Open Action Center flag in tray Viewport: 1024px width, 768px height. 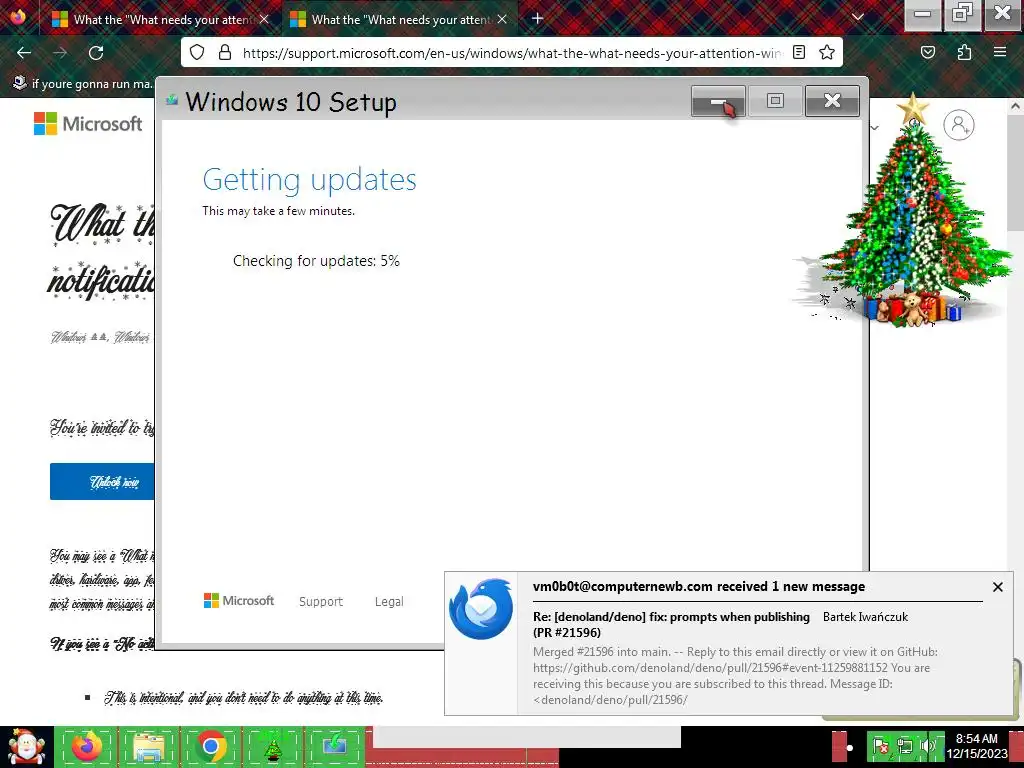[x=881, y=746]
